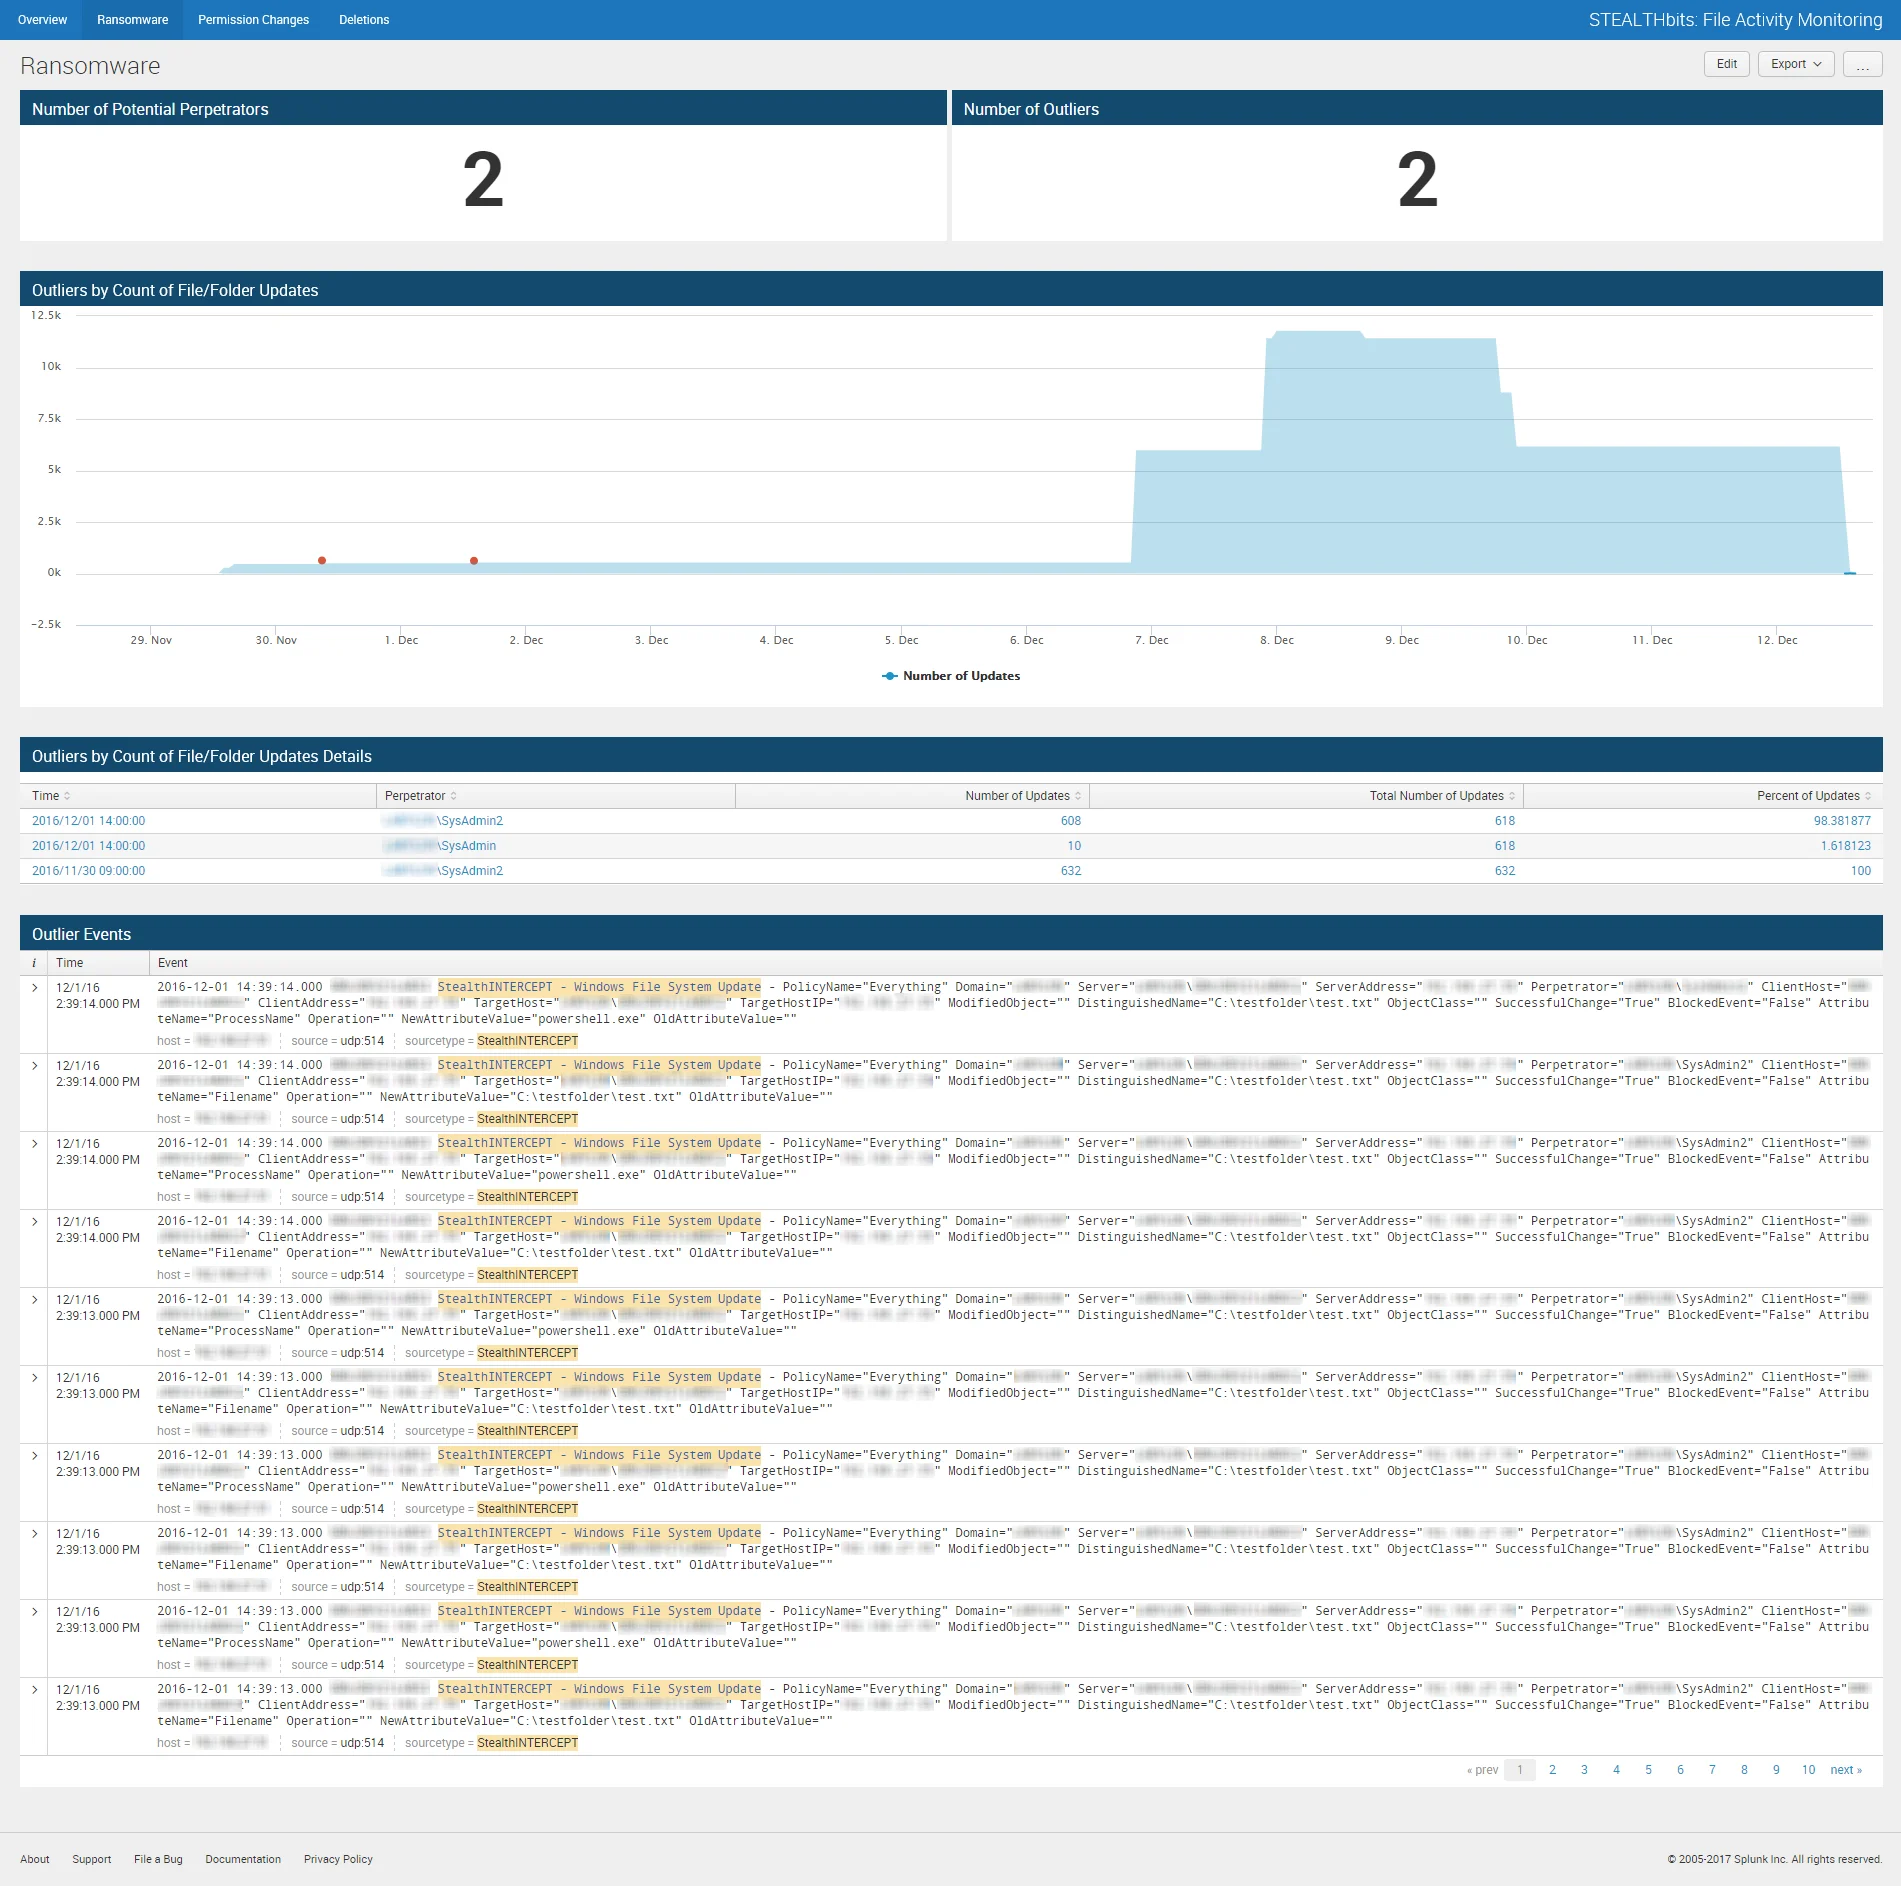Click time in the SysAdmin row with 10 updates
1901x1886 pixels.
click(88, 846)
